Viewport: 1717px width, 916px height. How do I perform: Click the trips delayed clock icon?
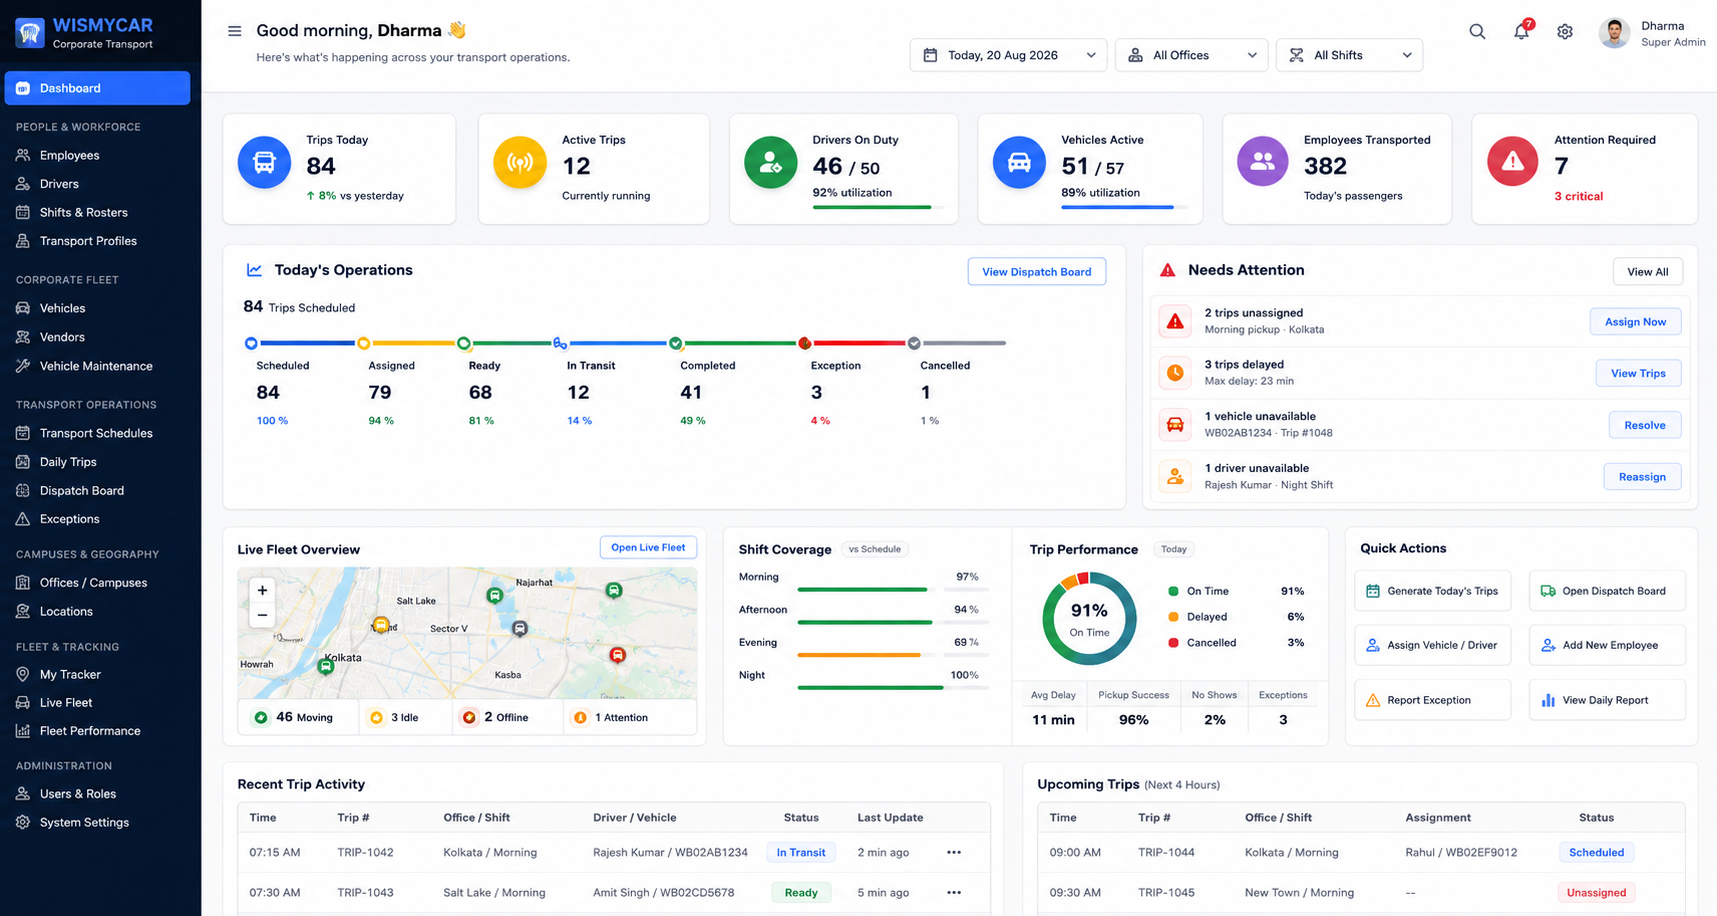pos(1175,373)
